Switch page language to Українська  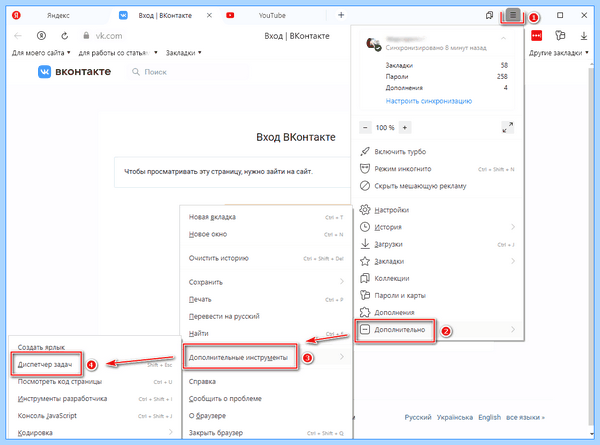click(455, 417)
